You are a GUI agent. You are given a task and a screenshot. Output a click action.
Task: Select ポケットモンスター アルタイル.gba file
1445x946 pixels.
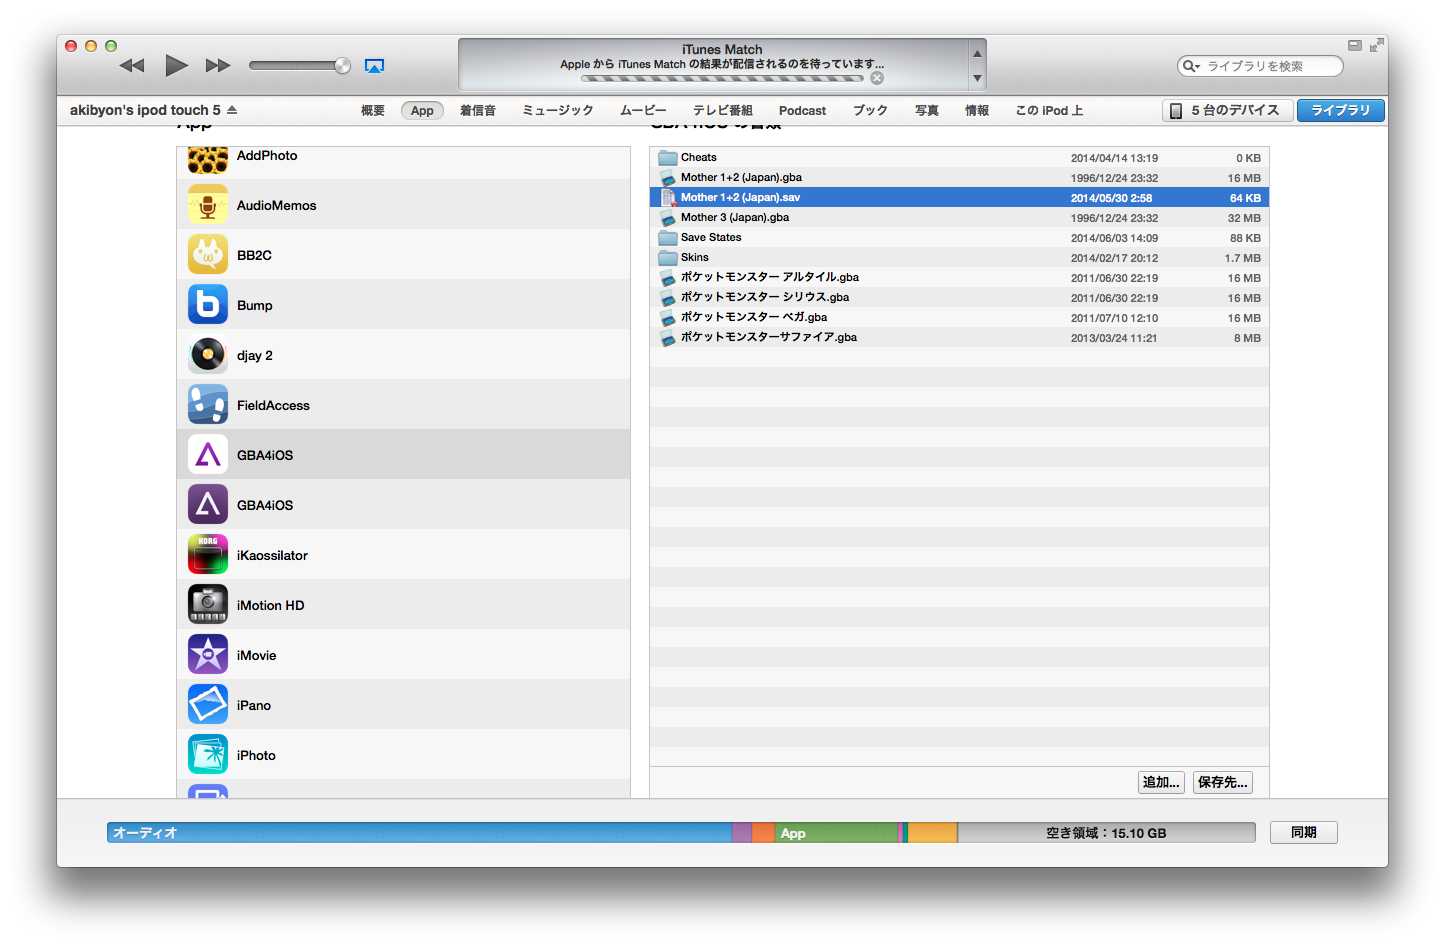pyautogui.click(x=959, y=278)
